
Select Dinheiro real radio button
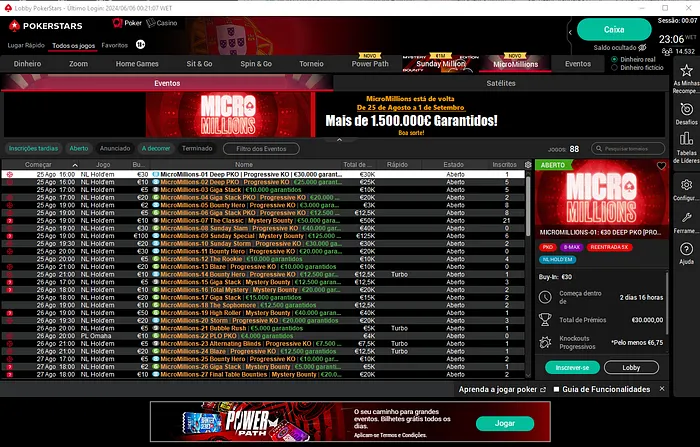614,59
